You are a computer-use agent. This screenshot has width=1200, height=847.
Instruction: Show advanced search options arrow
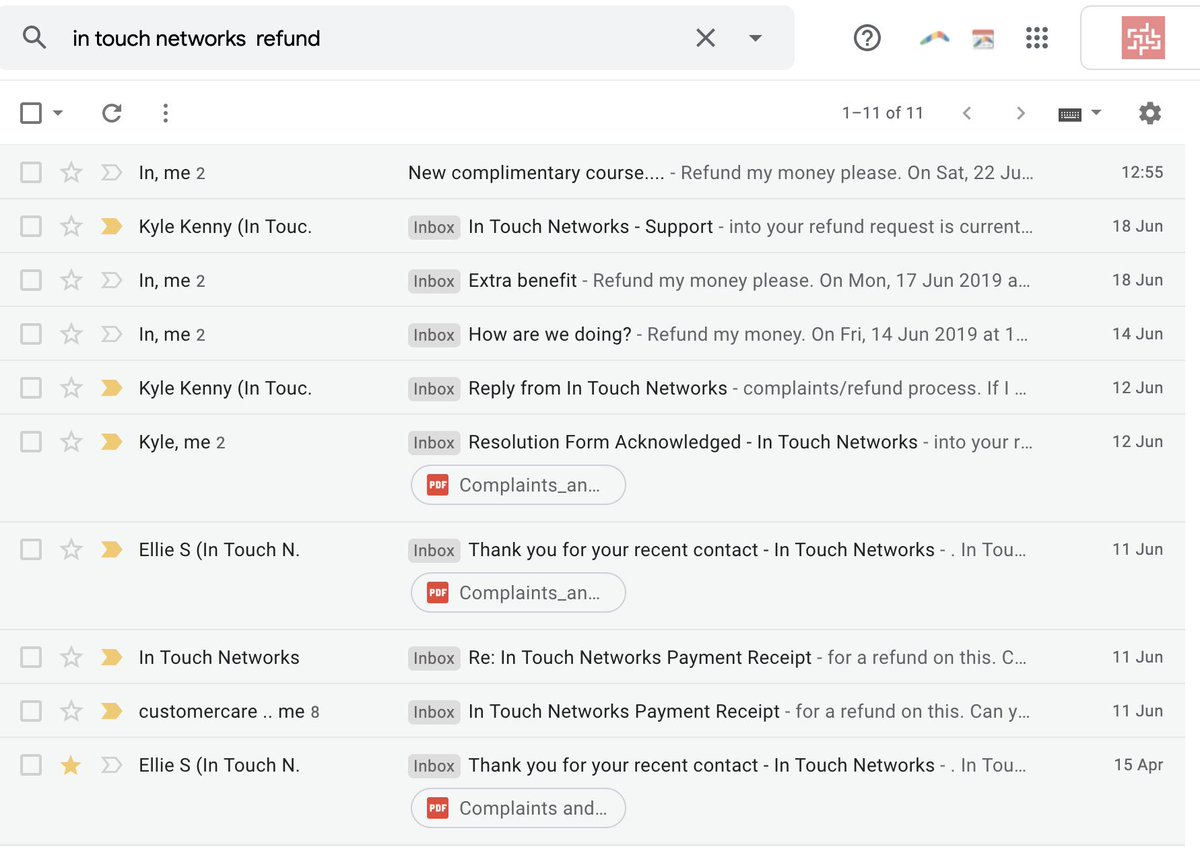point(755,38)
